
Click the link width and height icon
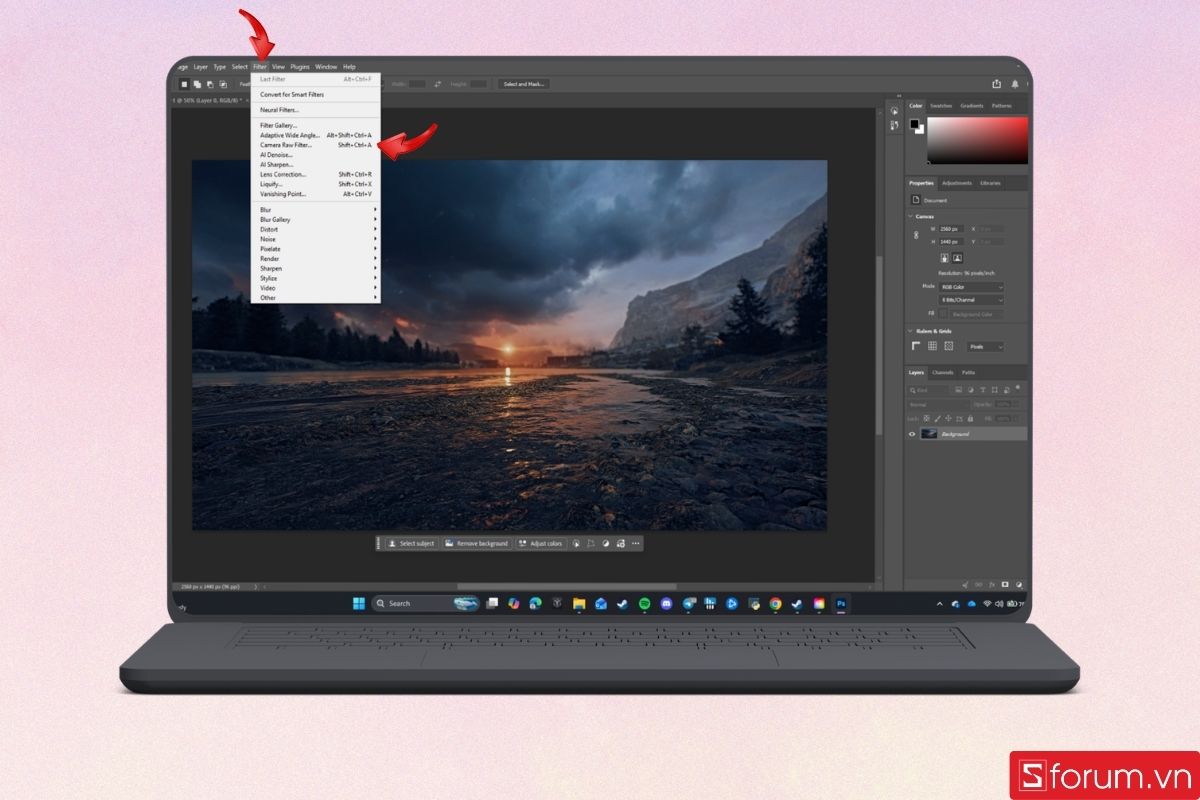click(915, 235)
